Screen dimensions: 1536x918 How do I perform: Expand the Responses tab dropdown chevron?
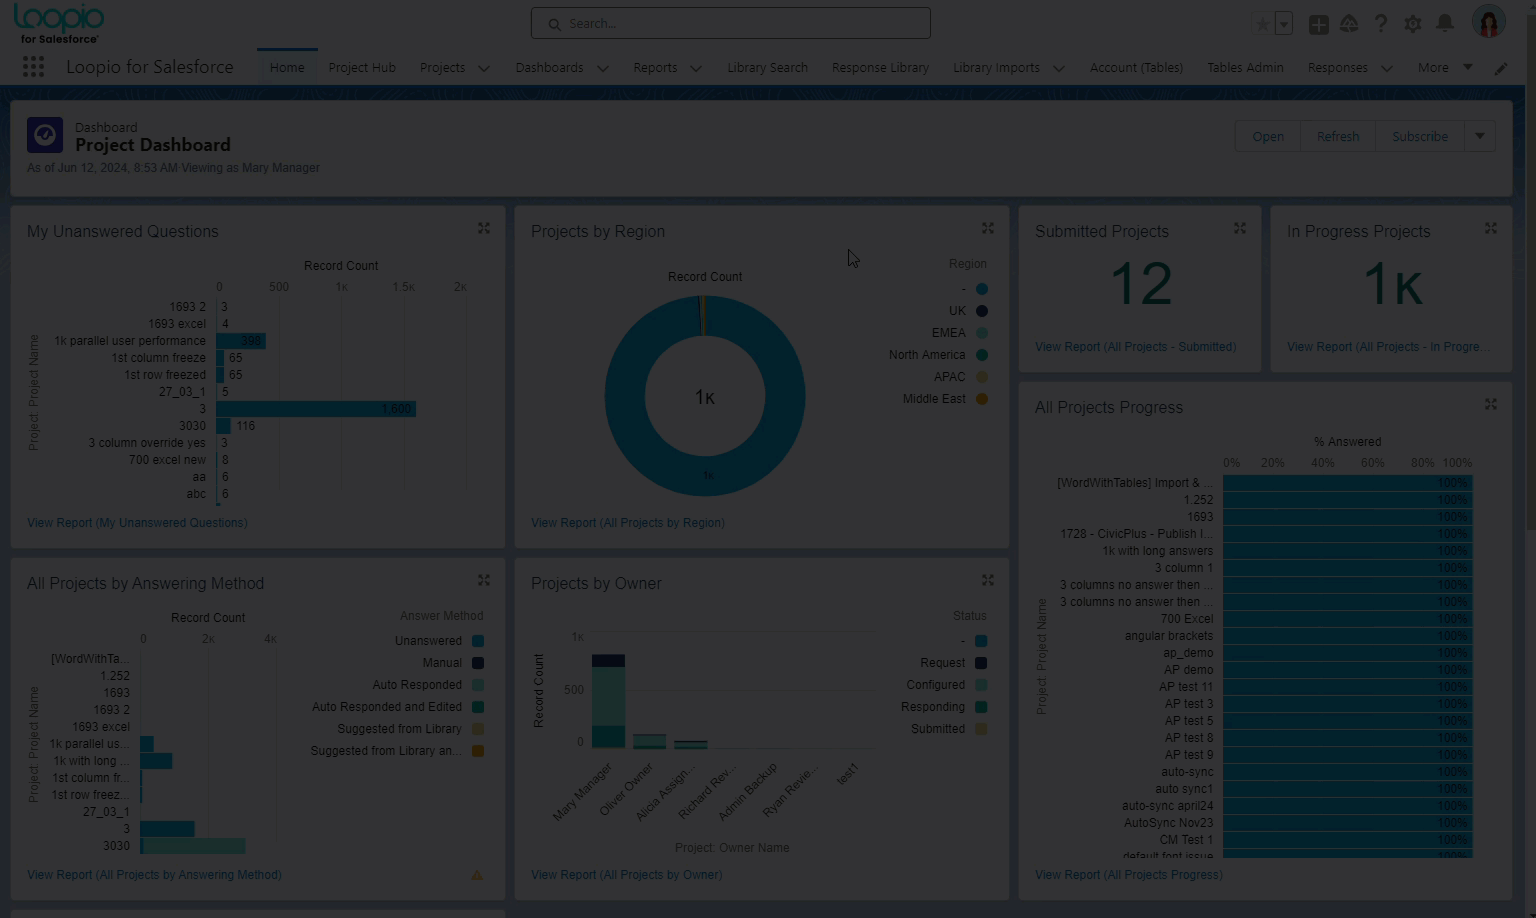[x=1387, y=69]
